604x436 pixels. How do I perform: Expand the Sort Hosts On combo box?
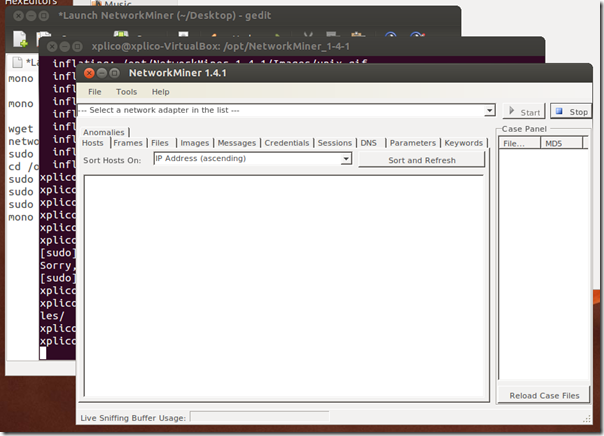point(253,159)
